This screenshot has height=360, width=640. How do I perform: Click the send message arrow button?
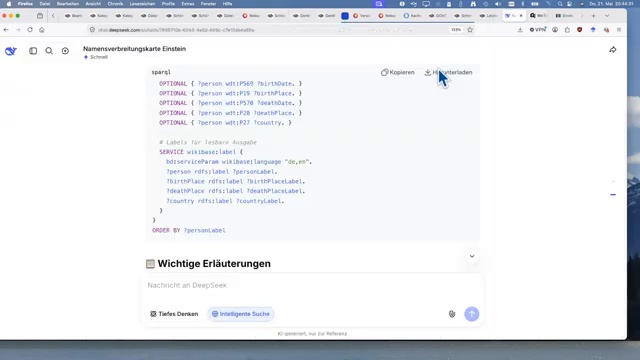471,314
